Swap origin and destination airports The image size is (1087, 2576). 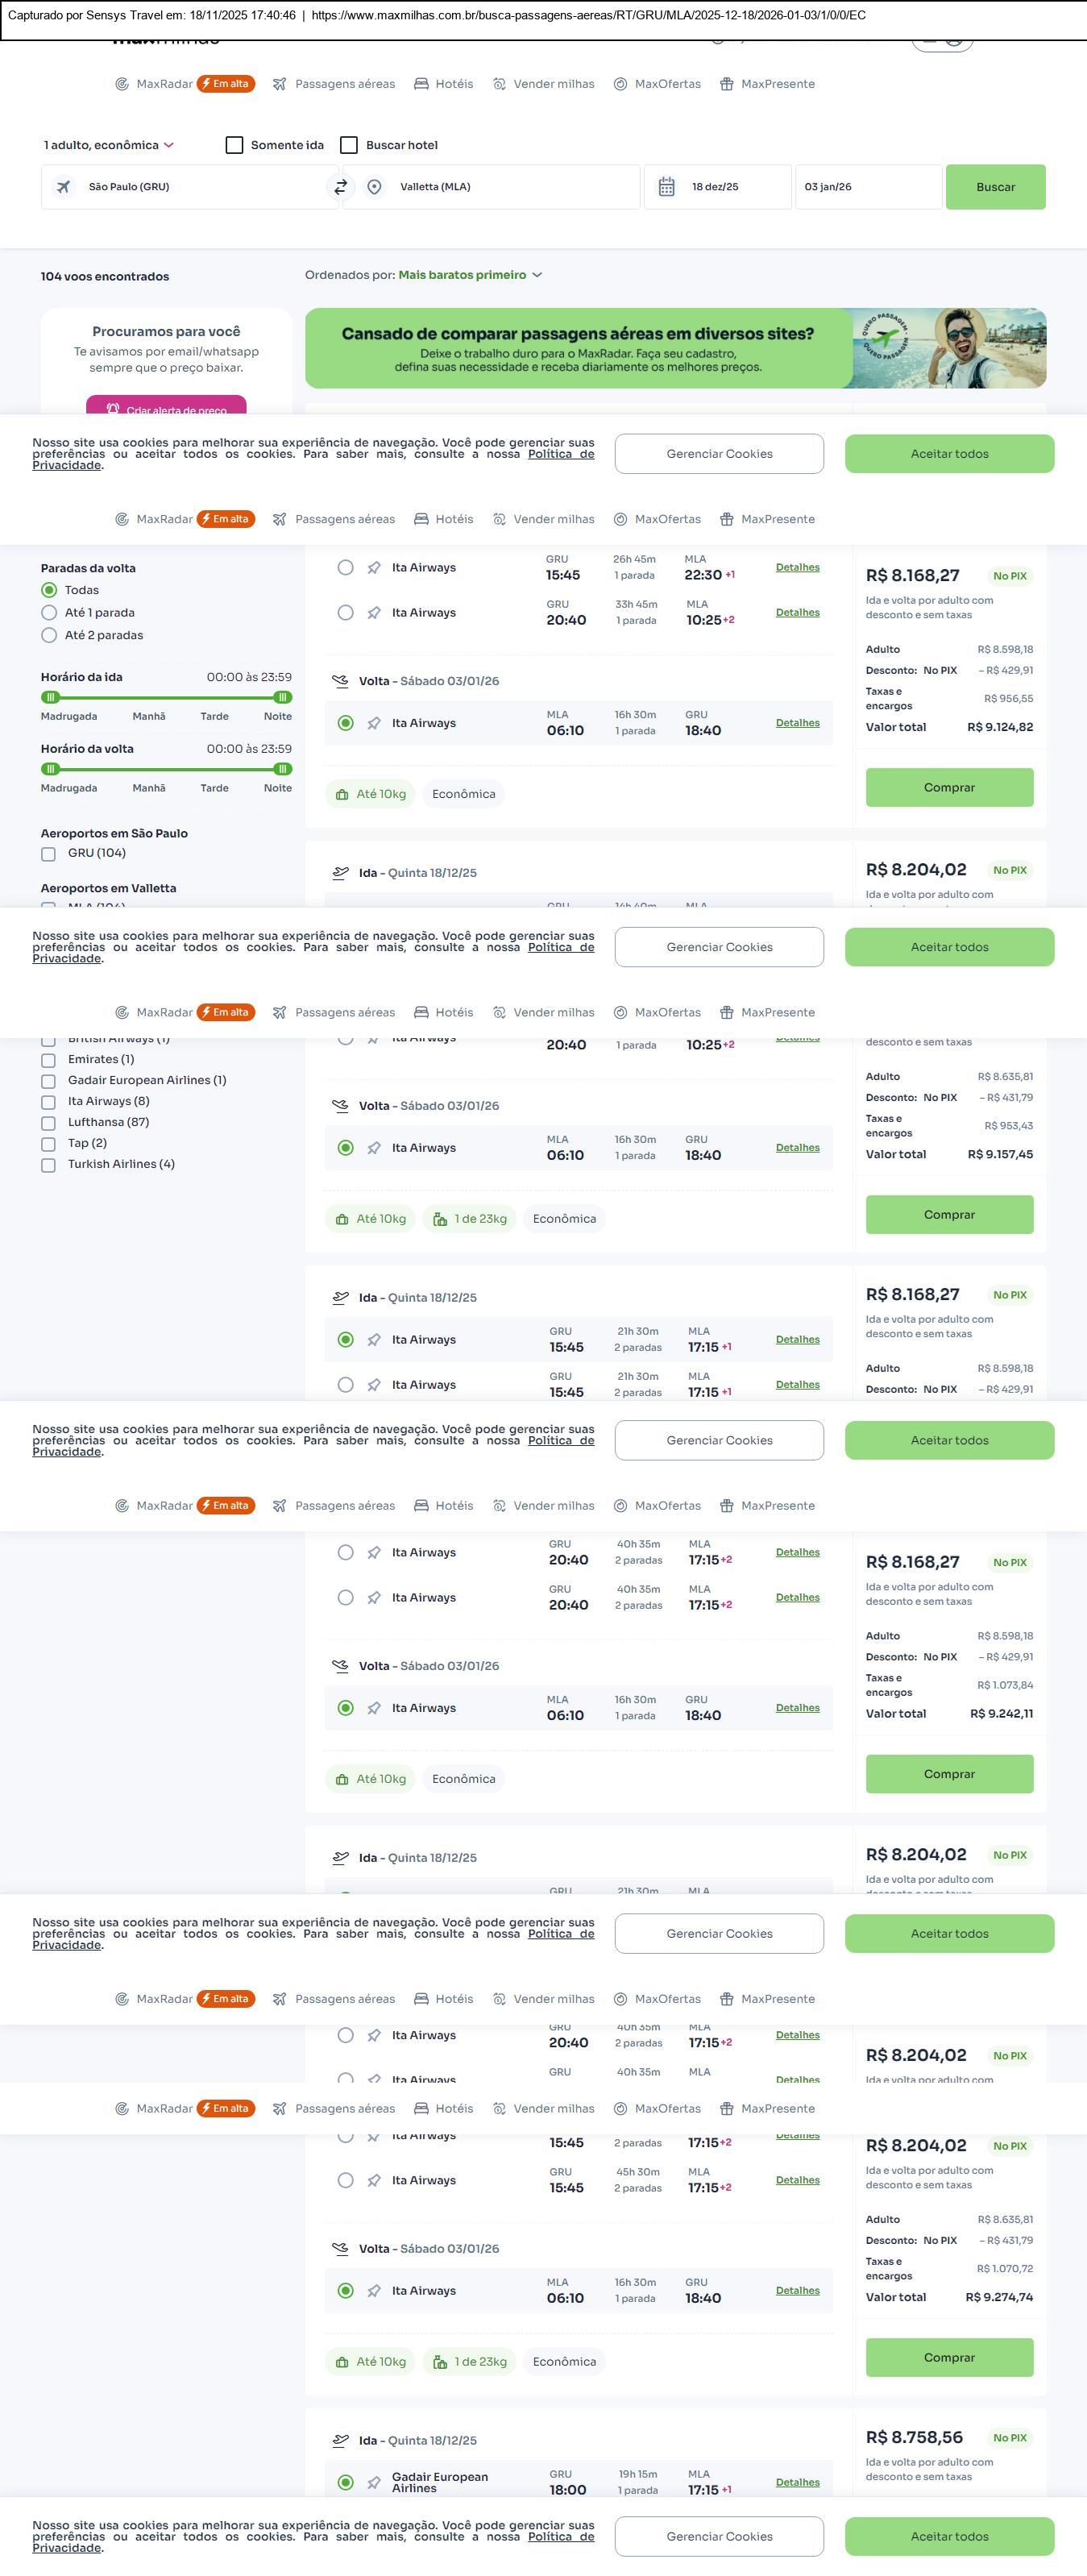click(x=341, y=187)
